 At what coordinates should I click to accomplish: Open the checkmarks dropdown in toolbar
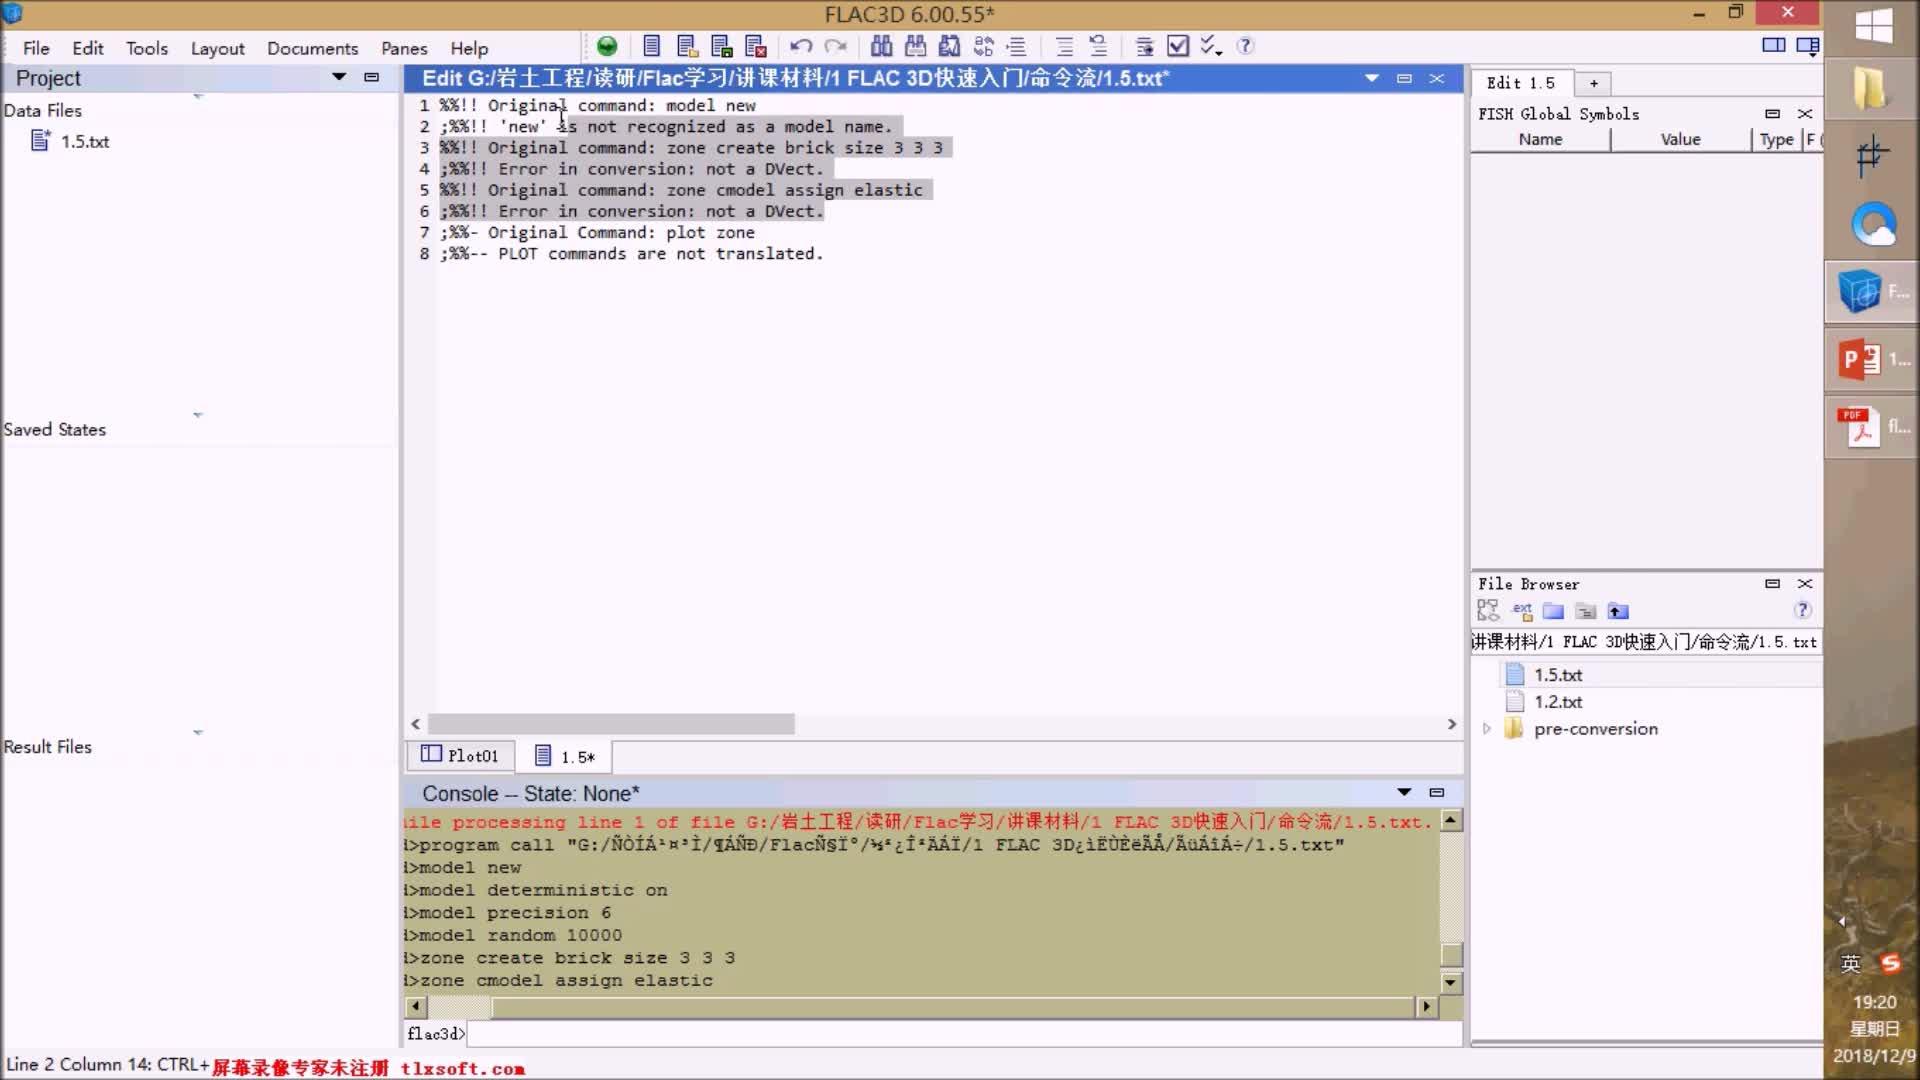(1211, 46)
